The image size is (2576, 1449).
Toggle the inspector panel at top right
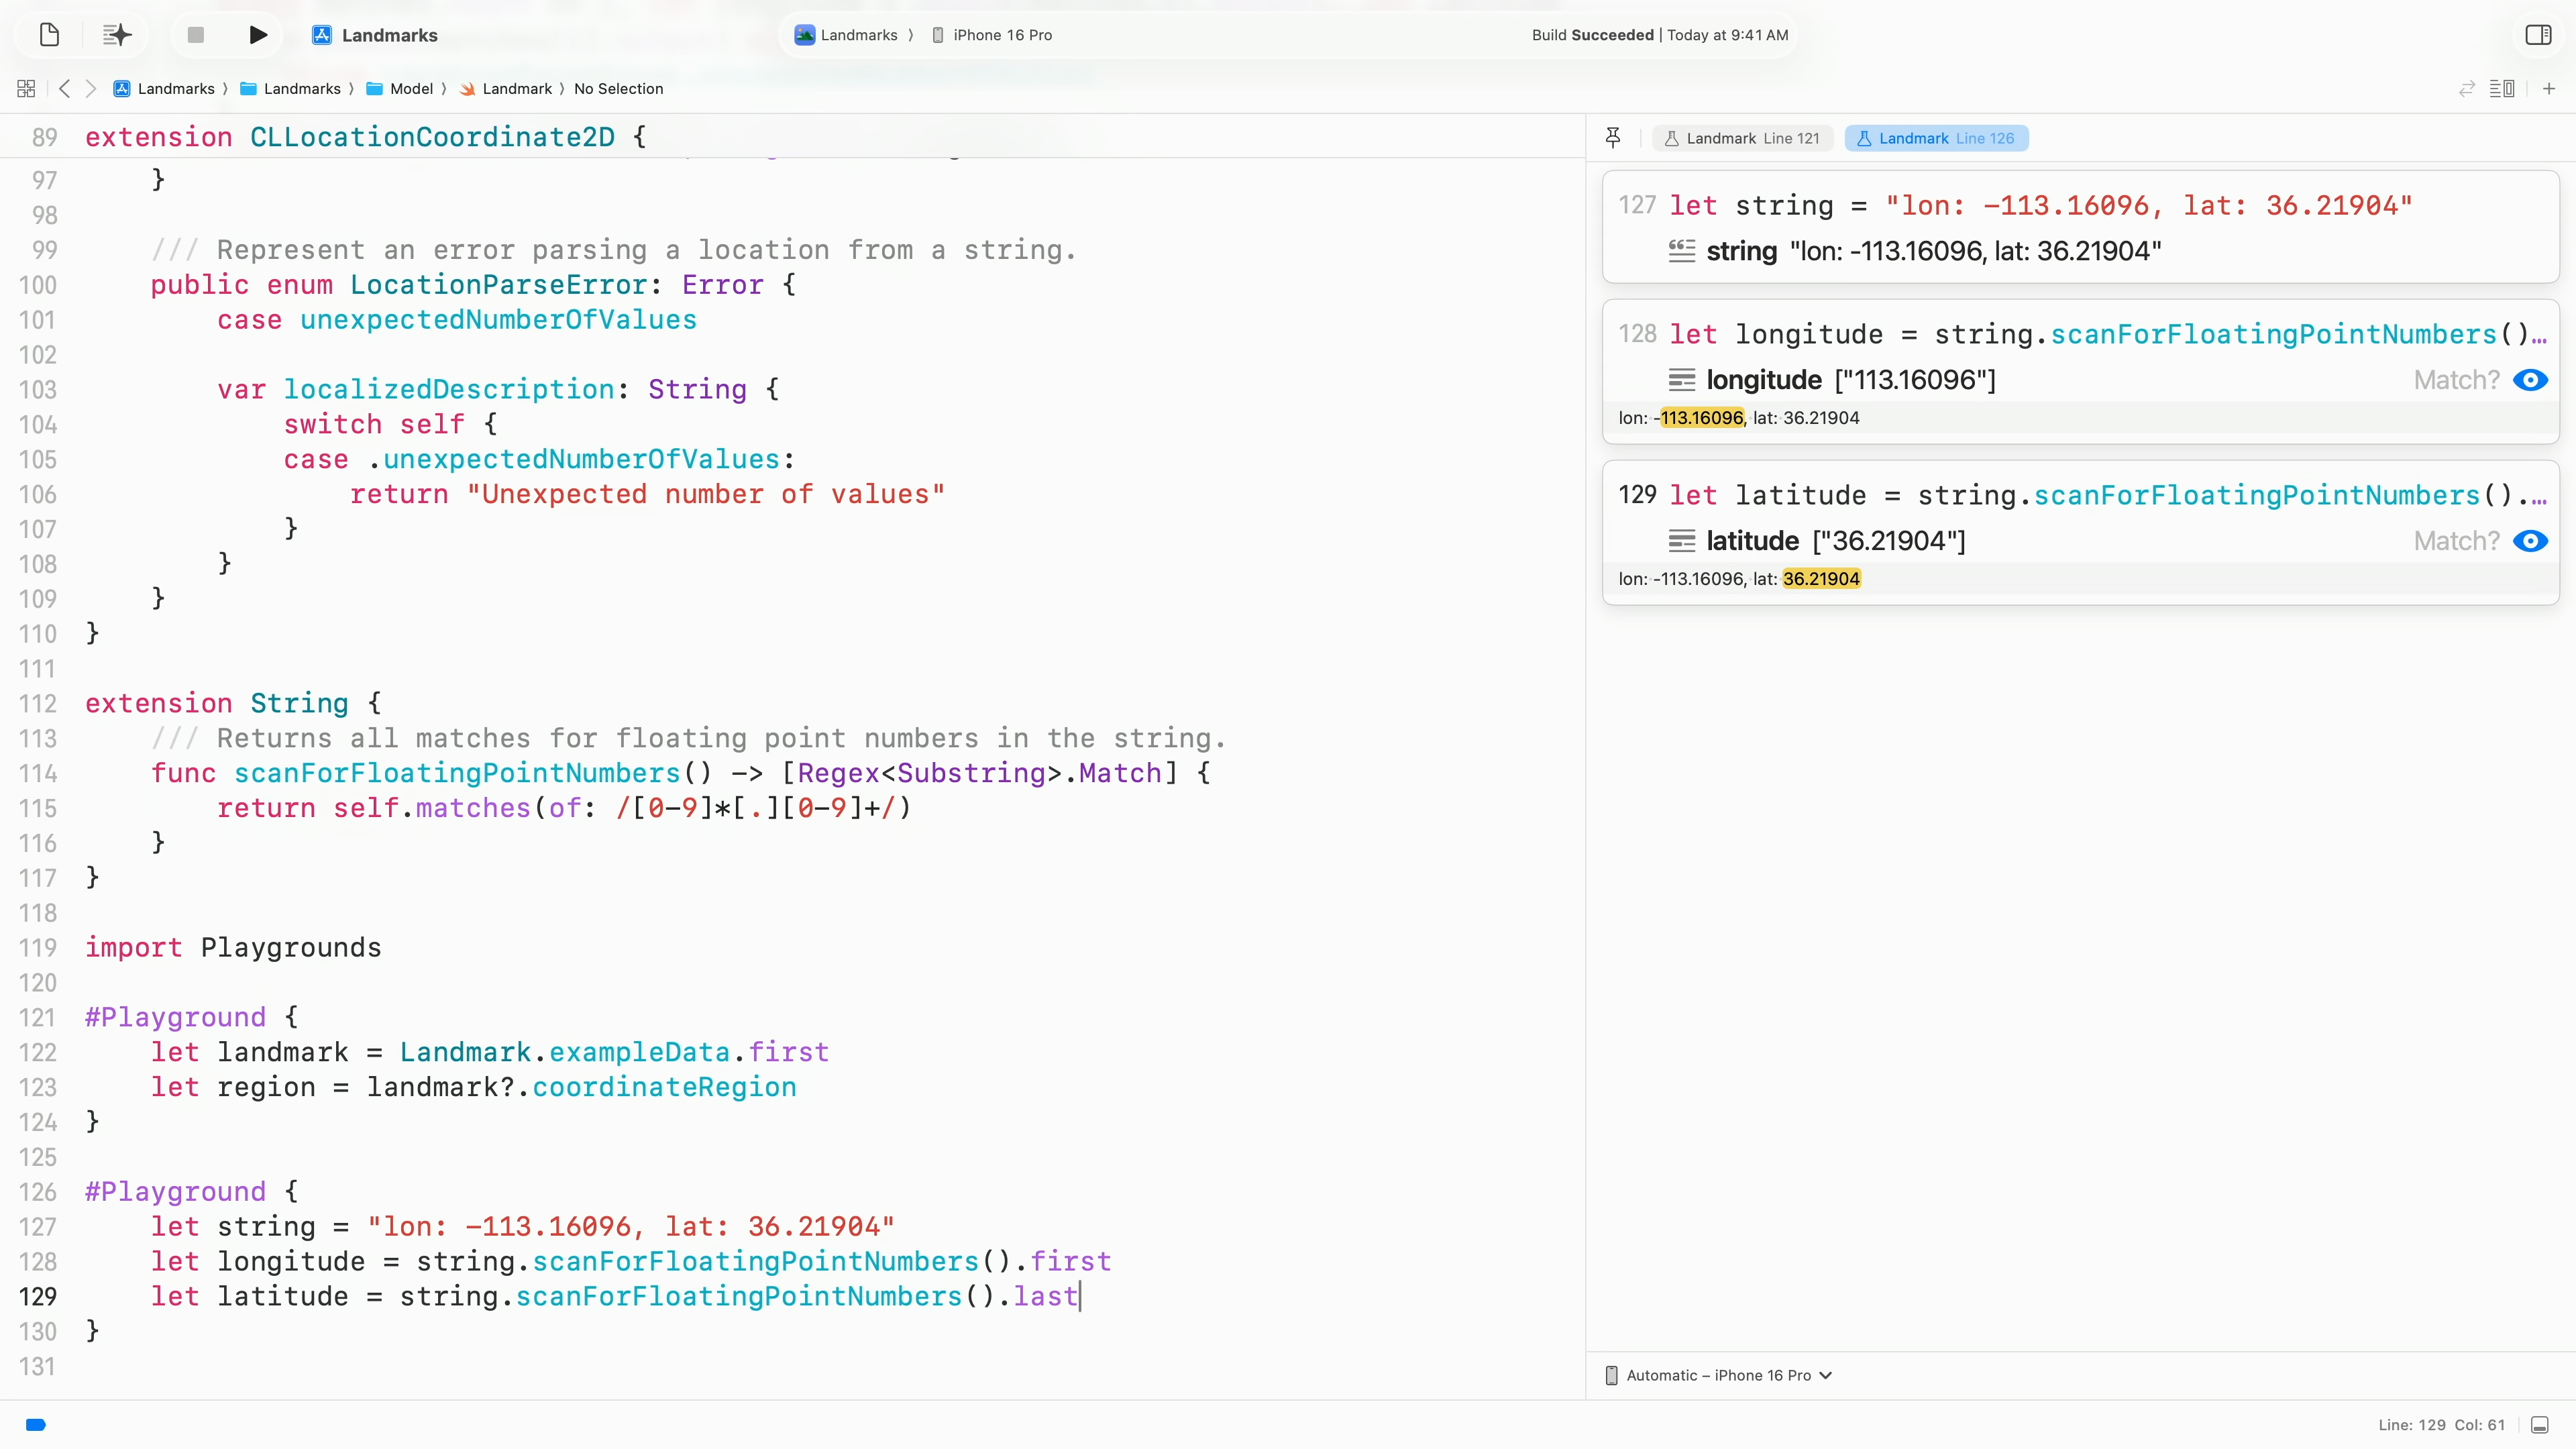[2538, 35]
